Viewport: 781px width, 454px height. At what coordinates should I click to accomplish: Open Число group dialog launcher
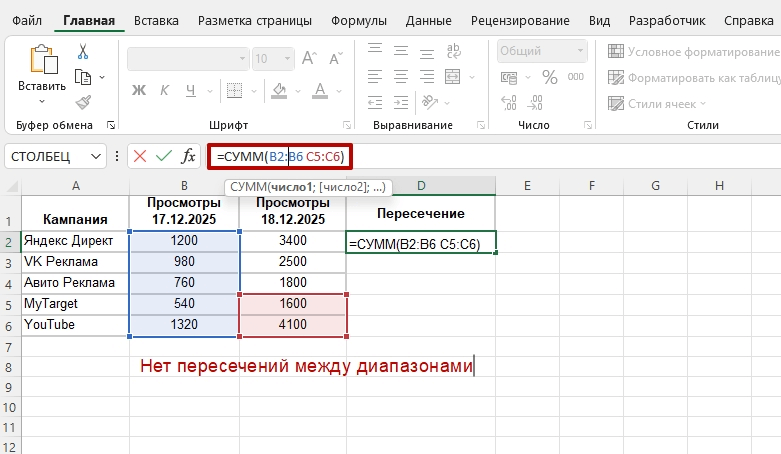pos(588,125)
